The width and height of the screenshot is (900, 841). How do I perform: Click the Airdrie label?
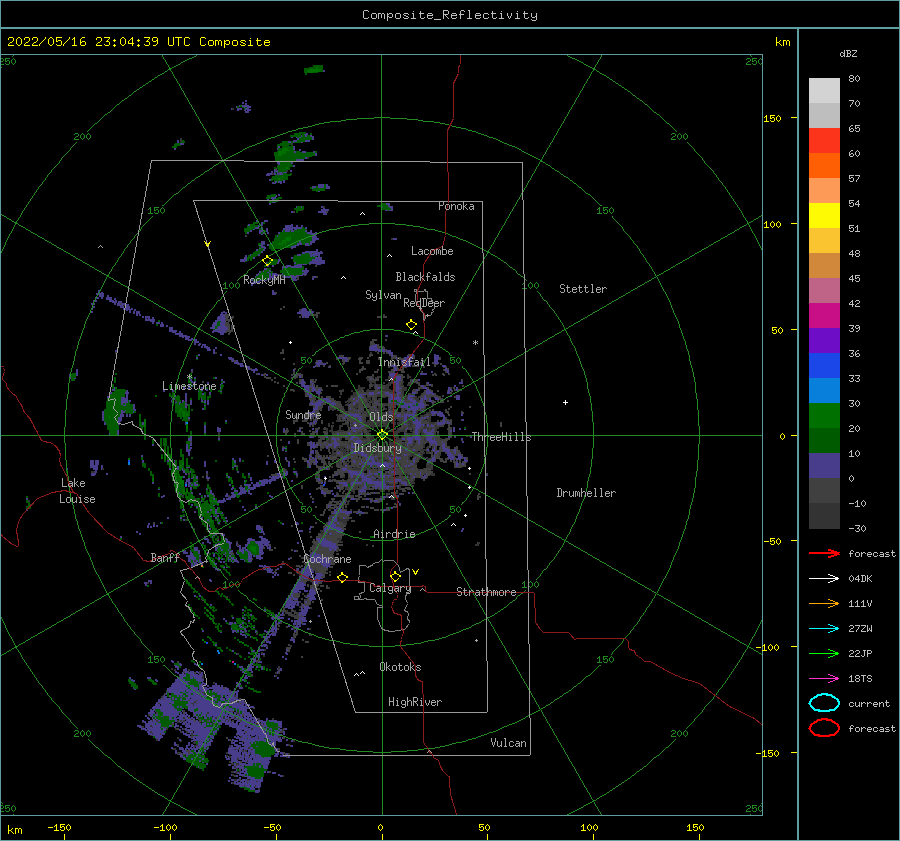394,534
